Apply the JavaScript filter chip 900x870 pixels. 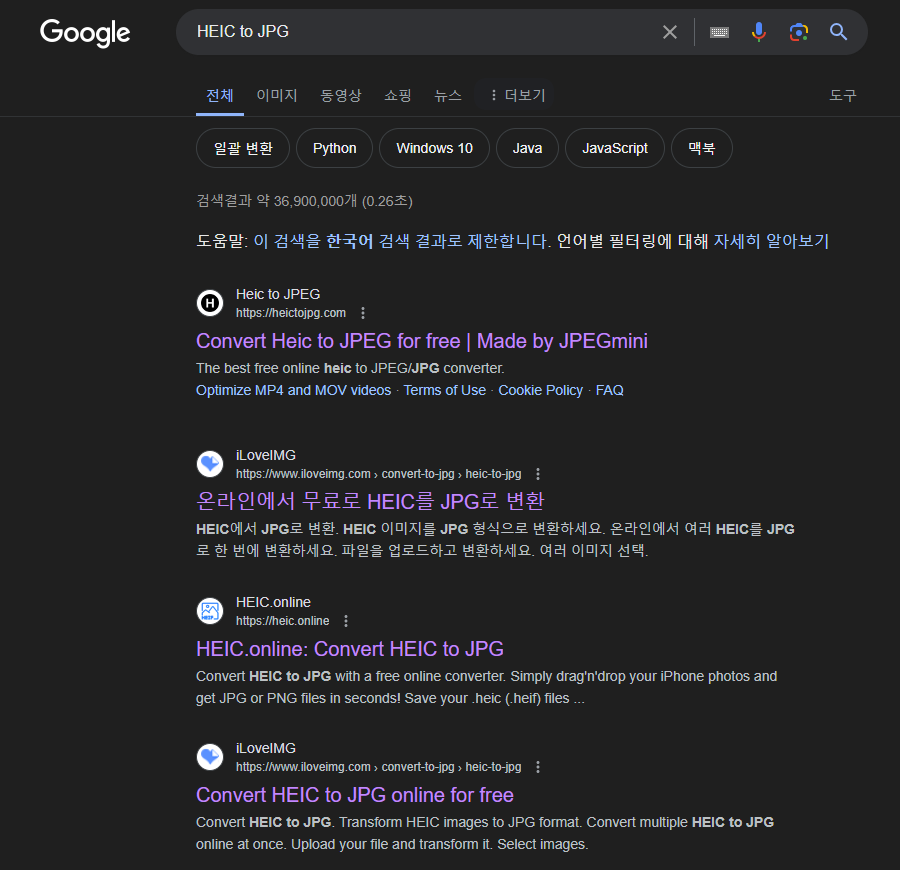[x=615, y=148]
